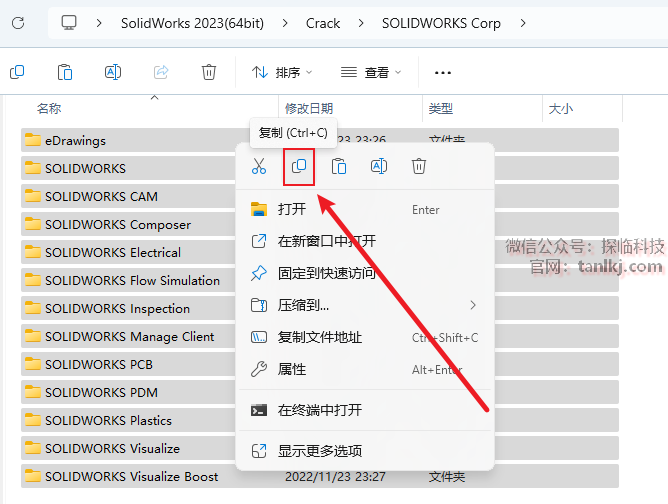This screenshot has width=668, height=504.
Task: Click date 2022/11/23 23:27 in Visualize Boost row
Action: [x=335, y=476]
